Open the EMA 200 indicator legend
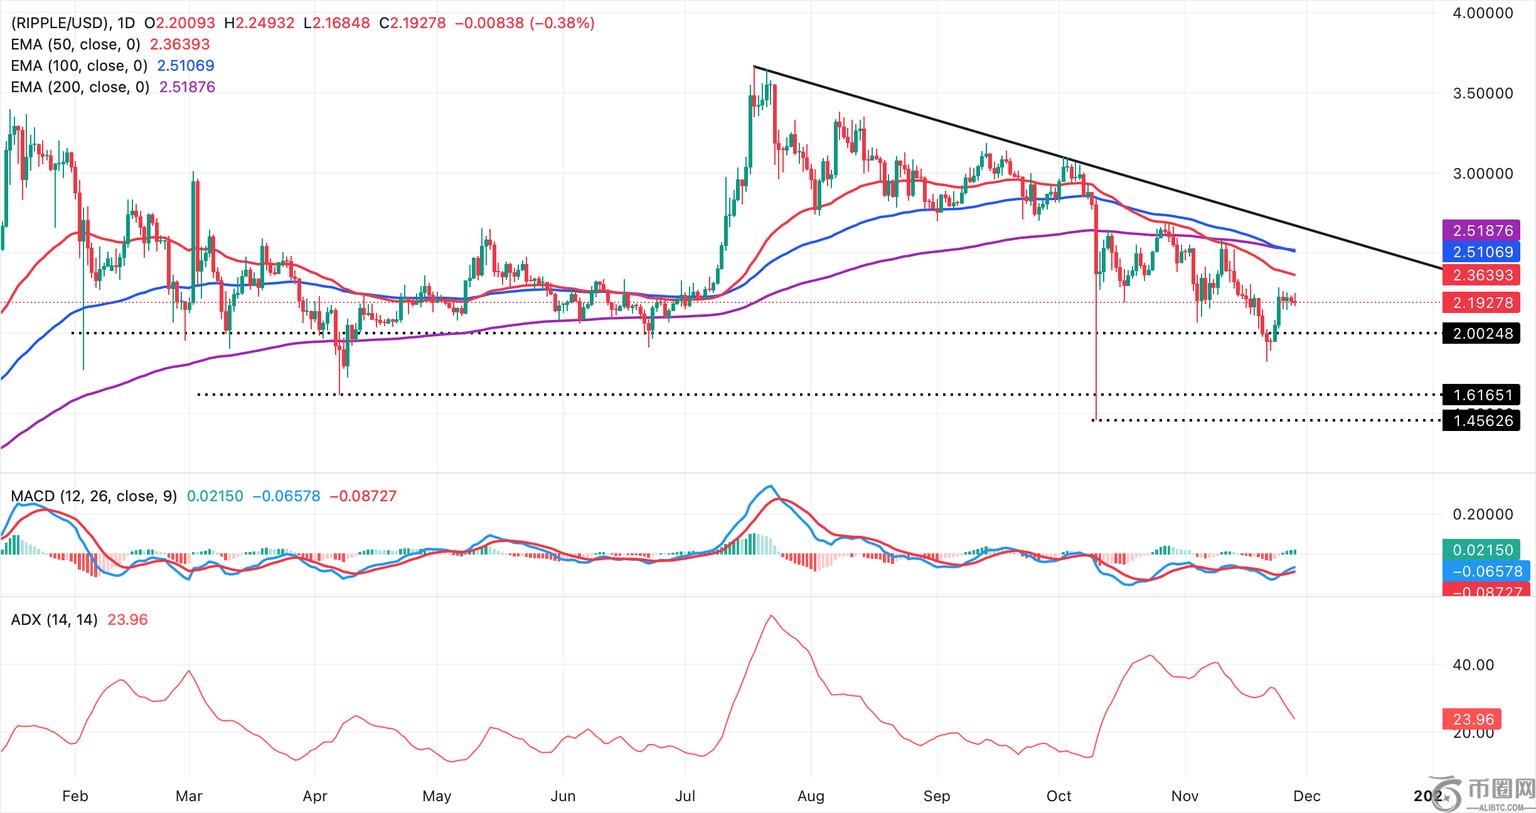 (x=79, y=87)
